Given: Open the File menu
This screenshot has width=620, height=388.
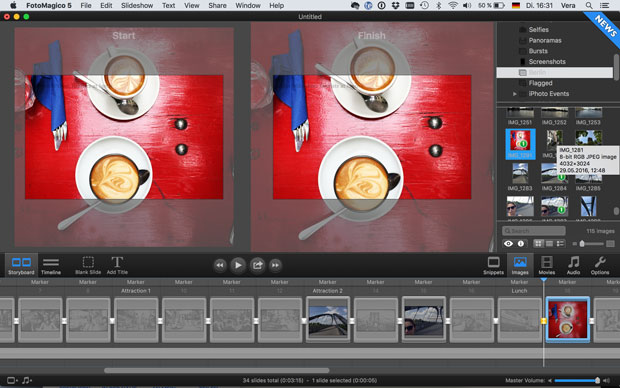Looking at the screenshot, I should 86,6.
